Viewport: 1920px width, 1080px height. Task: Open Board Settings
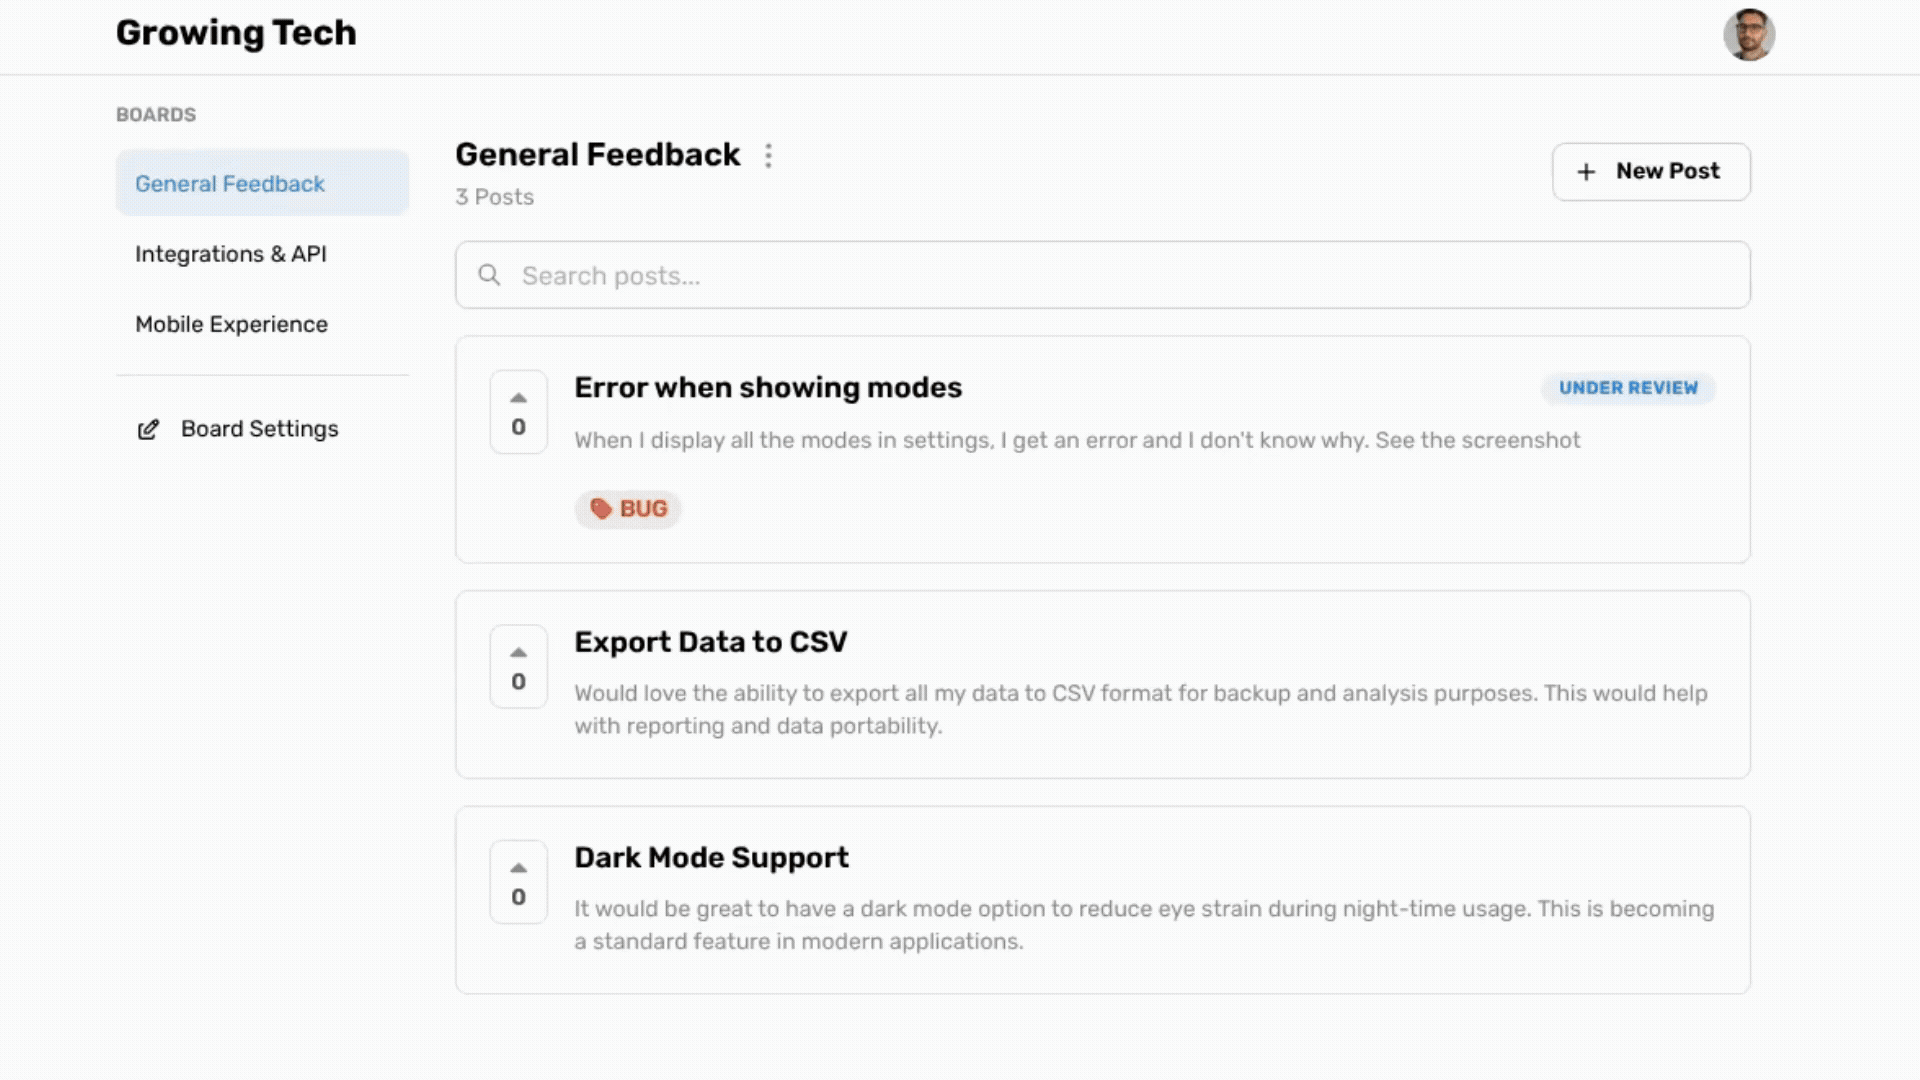259,428
